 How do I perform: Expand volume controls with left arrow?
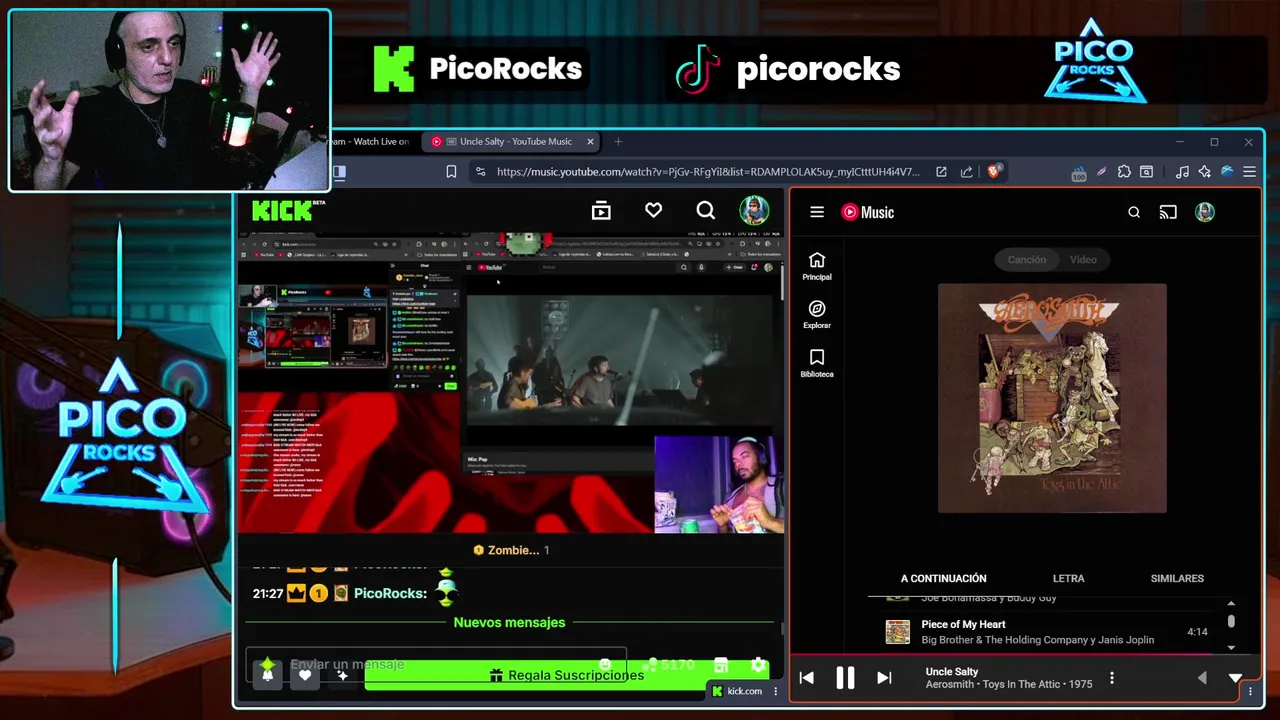1202,678
